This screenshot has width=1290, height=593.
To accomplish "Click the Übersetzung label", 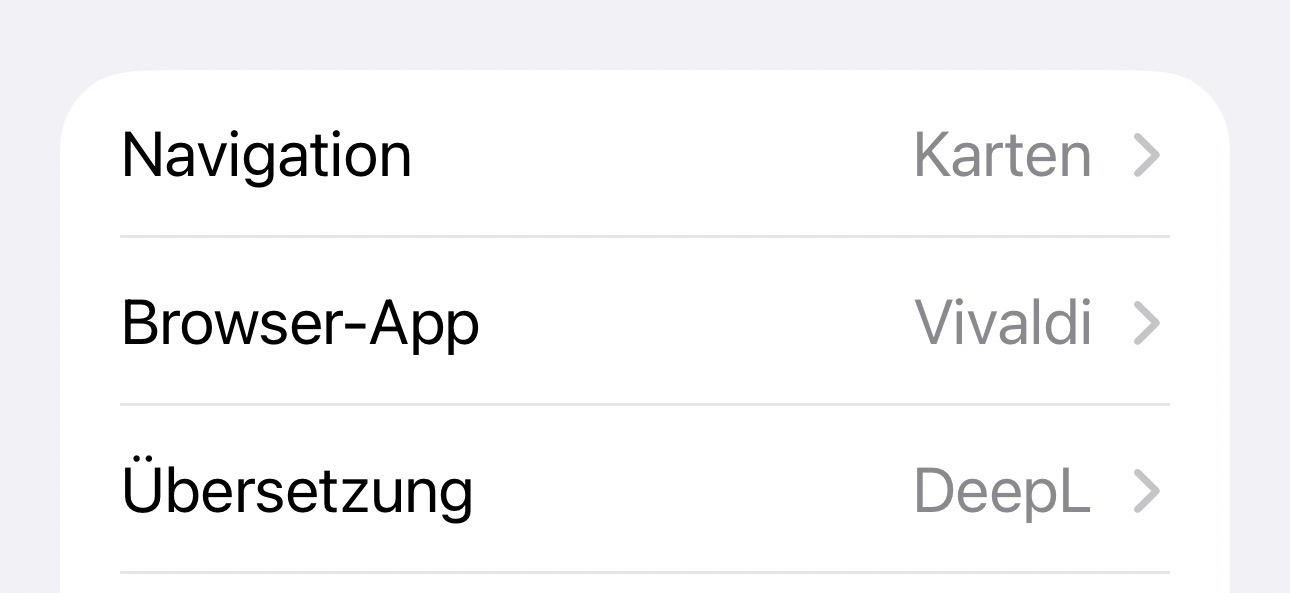I will pos(297,488).
